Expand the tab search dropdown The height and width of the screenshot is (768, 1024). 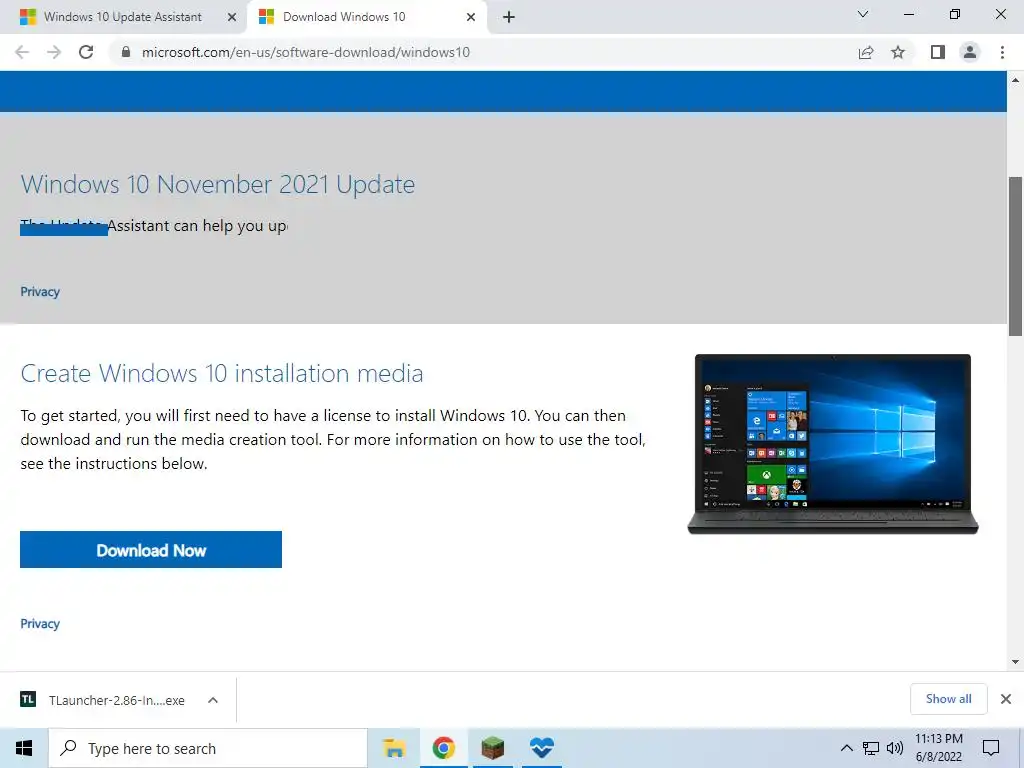coord(863,14)
